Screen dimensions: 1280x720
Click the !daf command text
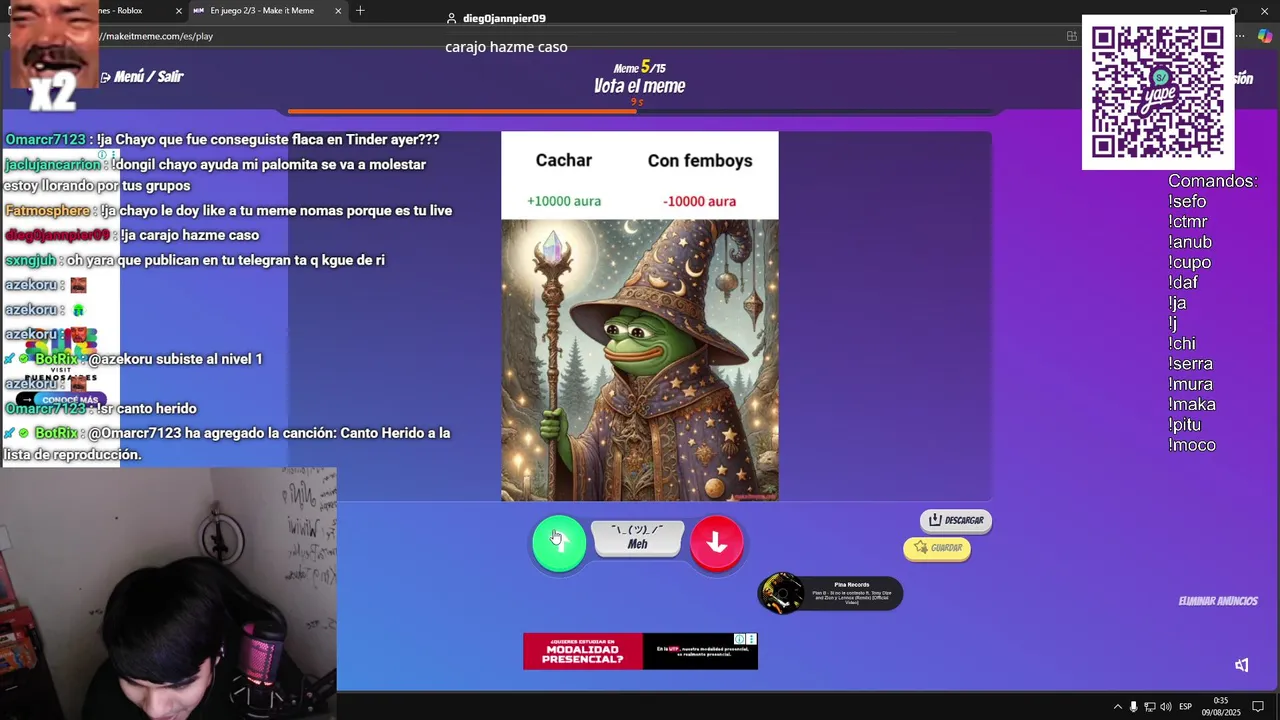pos(1183,283)
